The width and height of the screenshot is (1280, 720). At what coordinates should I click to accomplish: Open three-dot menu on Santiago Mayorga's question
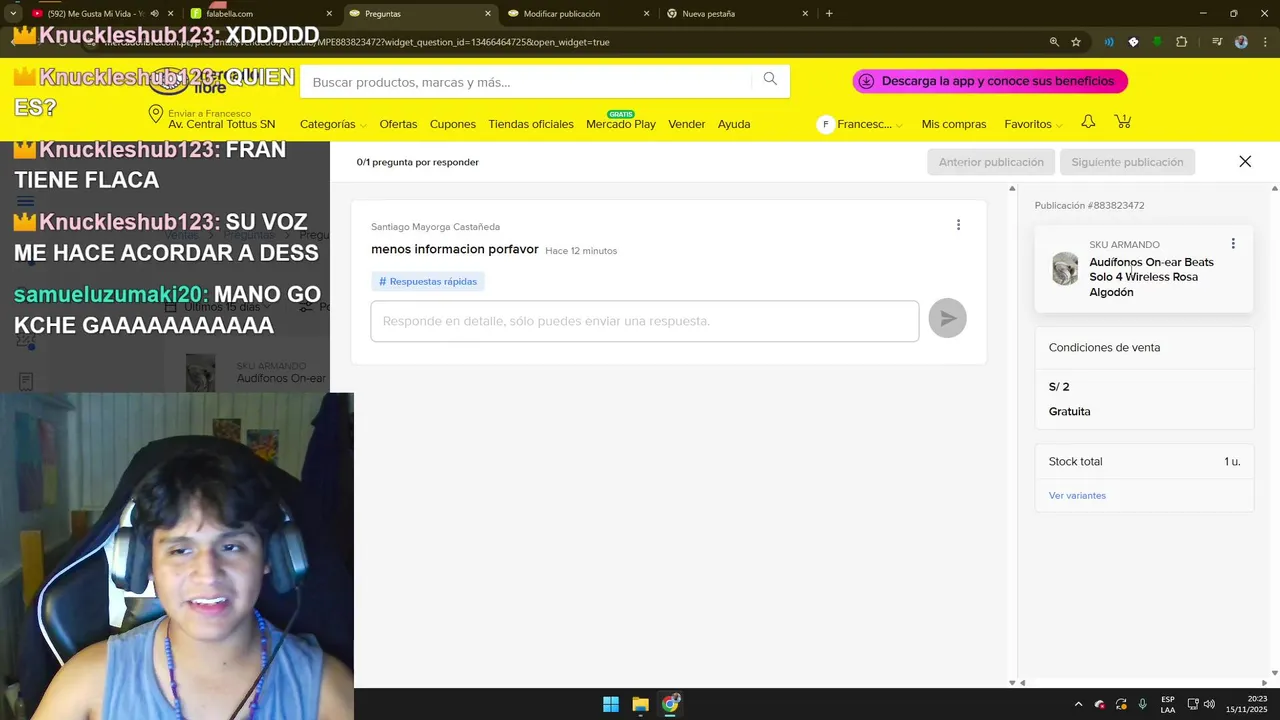[958, 225]
